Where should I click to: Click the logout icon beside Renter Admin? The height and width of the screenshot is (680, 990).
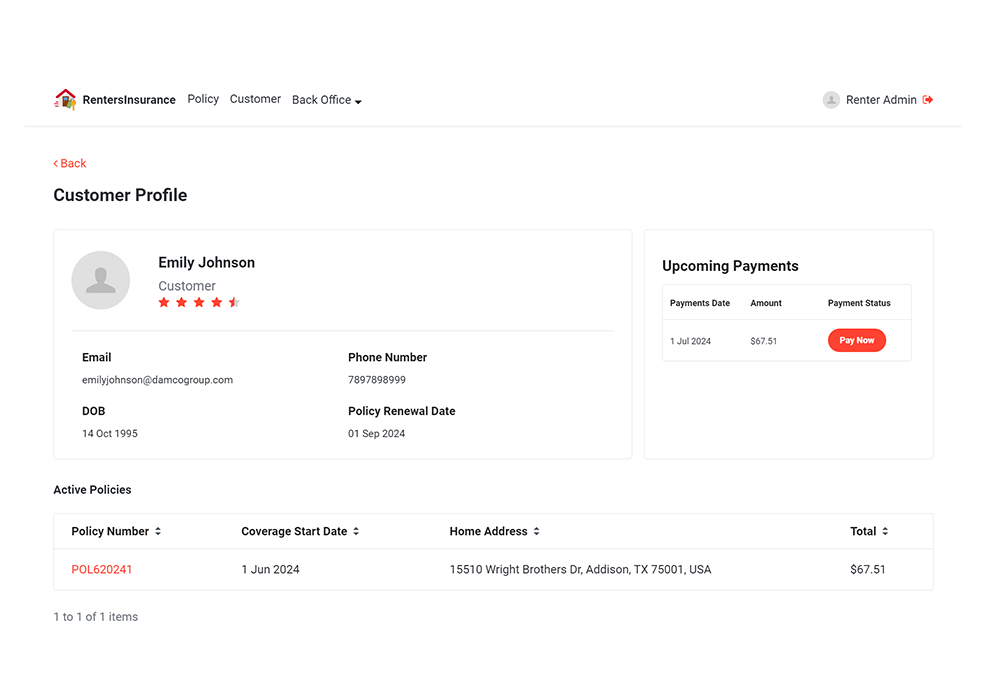click(x=928, y=99)
